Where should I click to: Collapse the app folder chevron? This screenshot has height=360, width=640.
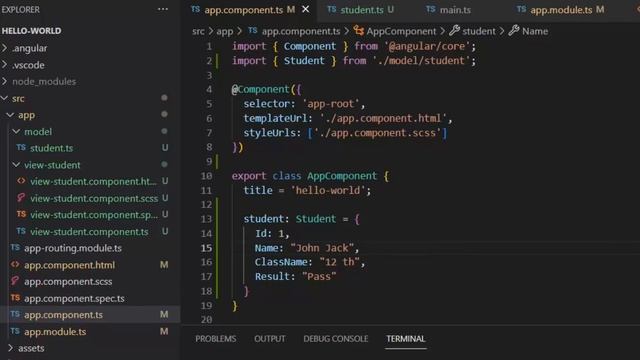click(x=10, y=115)
